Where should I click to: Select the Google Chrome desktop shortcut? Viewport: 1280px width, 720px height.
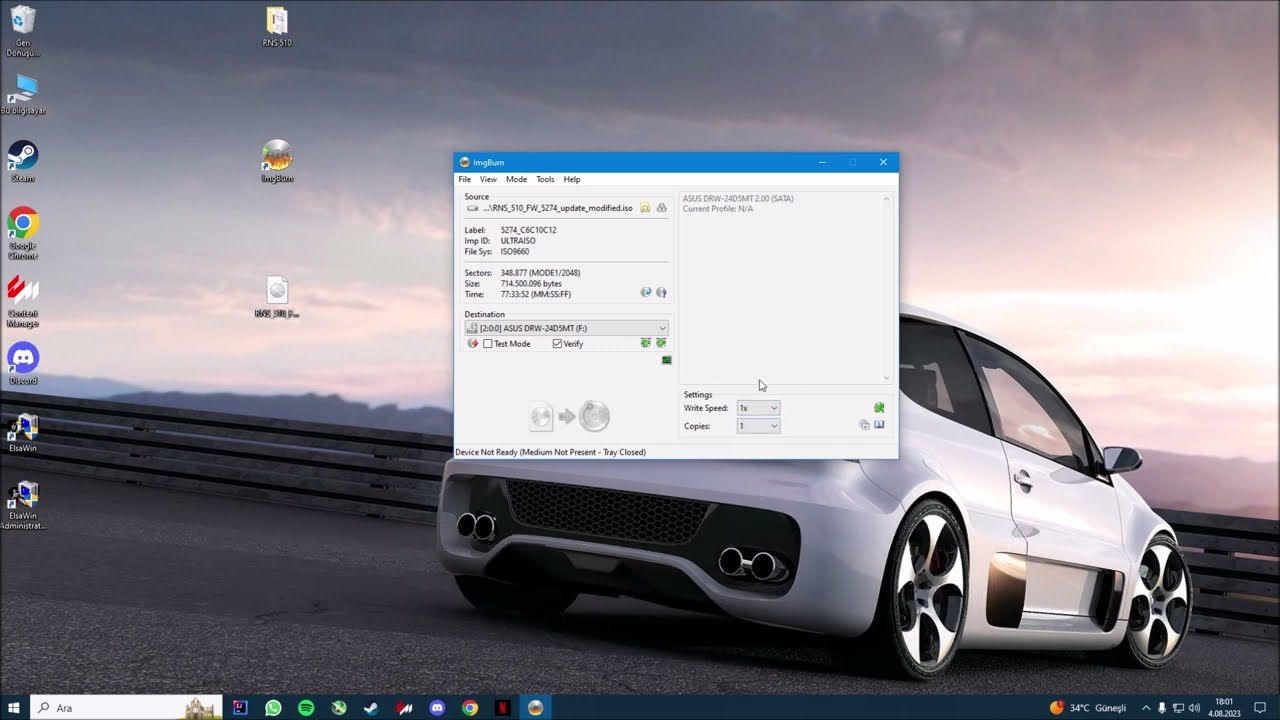22,234
